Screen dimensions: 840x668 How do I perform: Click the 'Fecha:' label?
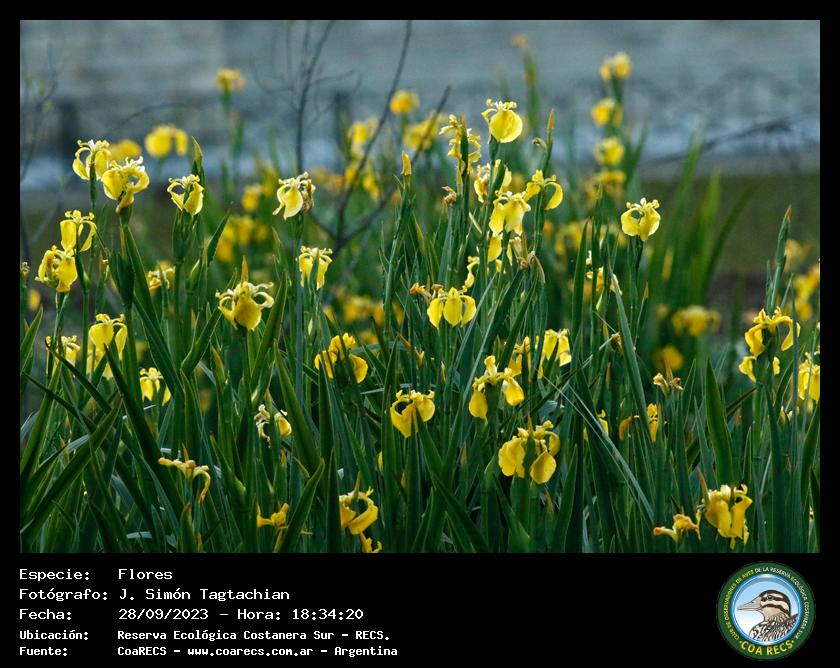pos(46,614)
